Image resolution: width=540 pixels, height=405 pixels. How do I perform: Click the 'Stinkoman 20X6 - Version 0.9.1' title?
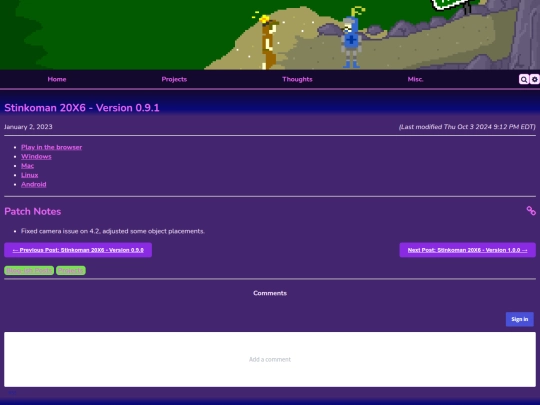coord(82,108)
